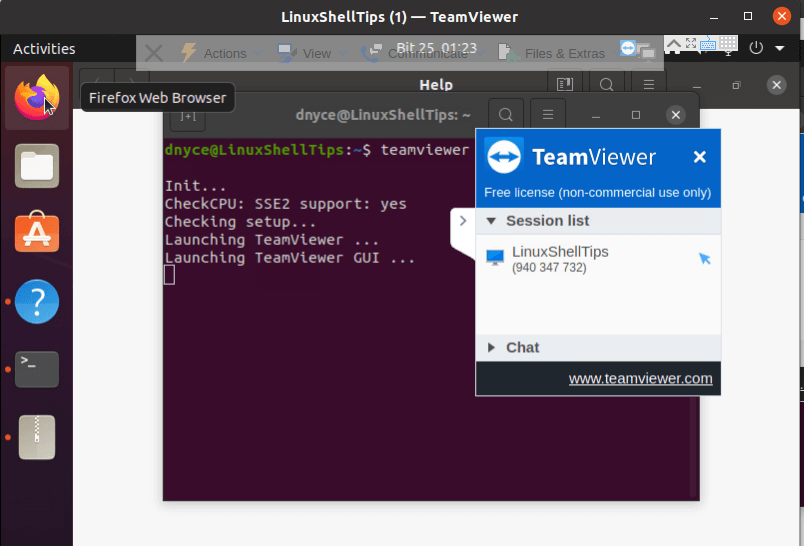Click the dnyce@LinuxShellTips terminal title
Image resolution: width=804 pixels, height=546 pixels.
pyautogui.click(x=383, y=115)
